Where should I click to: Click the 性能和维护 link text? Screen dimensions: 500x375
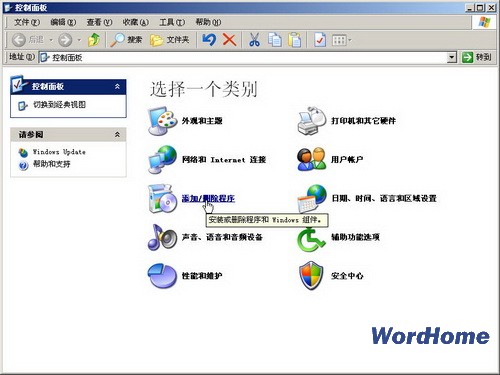click(202, 276)
